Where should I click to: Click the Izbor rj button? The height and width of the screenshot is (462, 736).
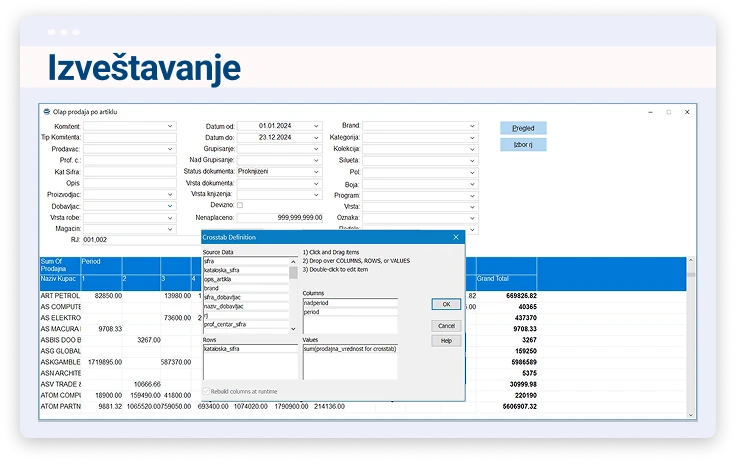523,145
